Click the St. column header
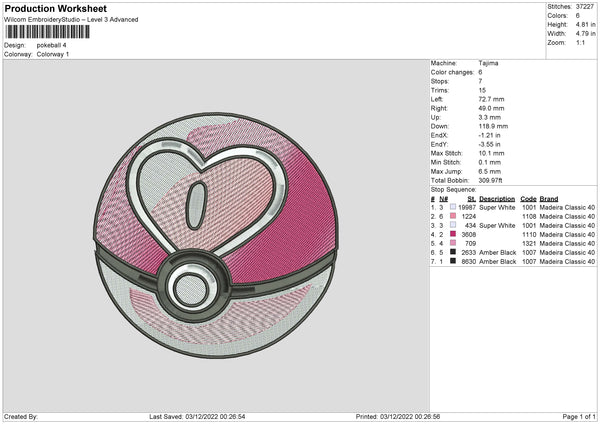 coord(472,199)
